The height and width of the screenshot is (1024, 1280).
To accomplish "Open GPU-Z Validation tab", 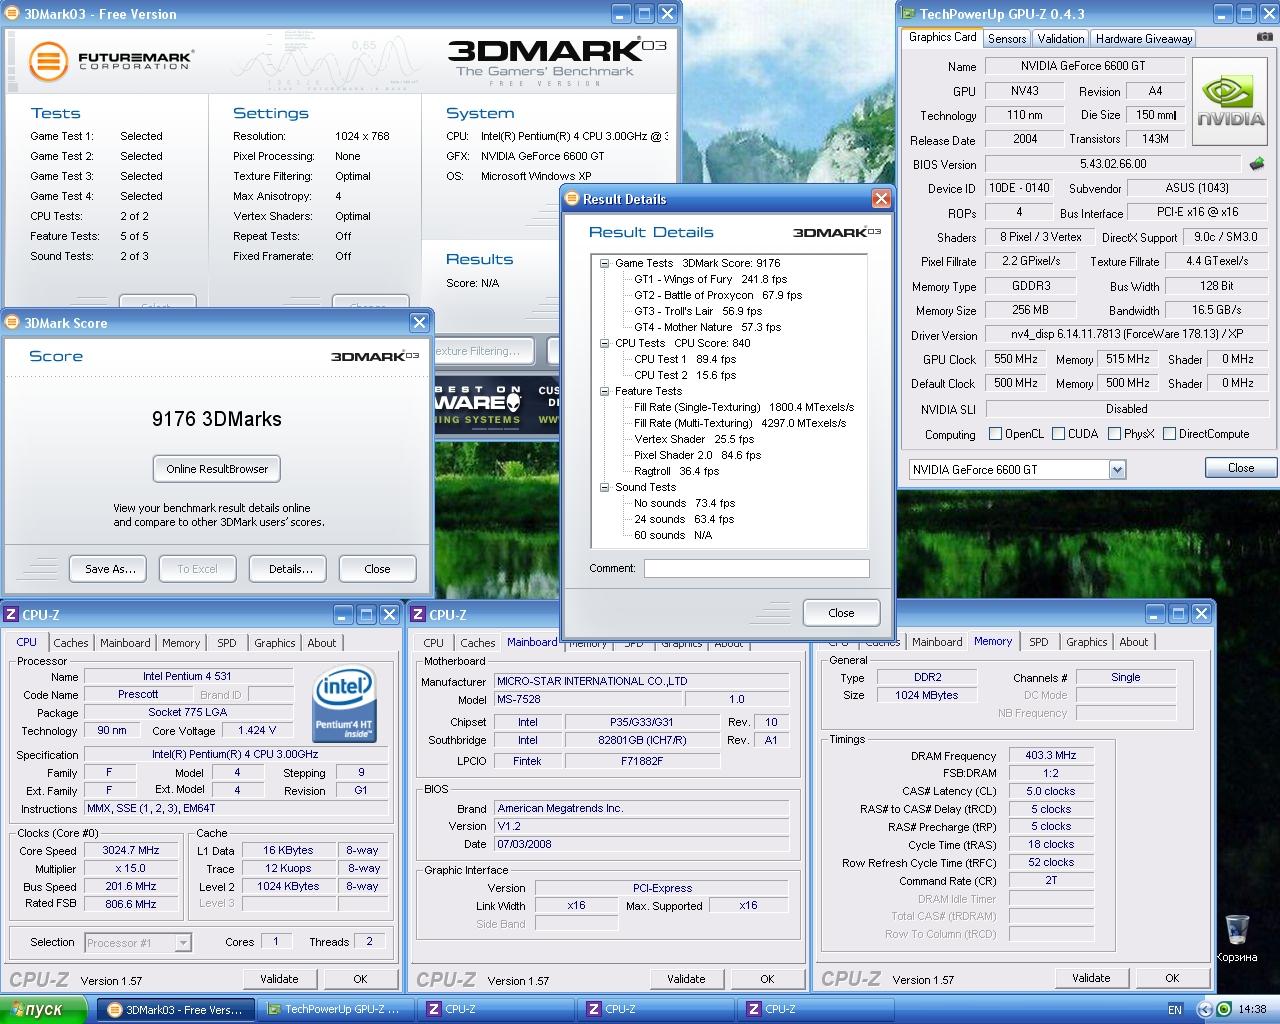I will pos(1060,39).
